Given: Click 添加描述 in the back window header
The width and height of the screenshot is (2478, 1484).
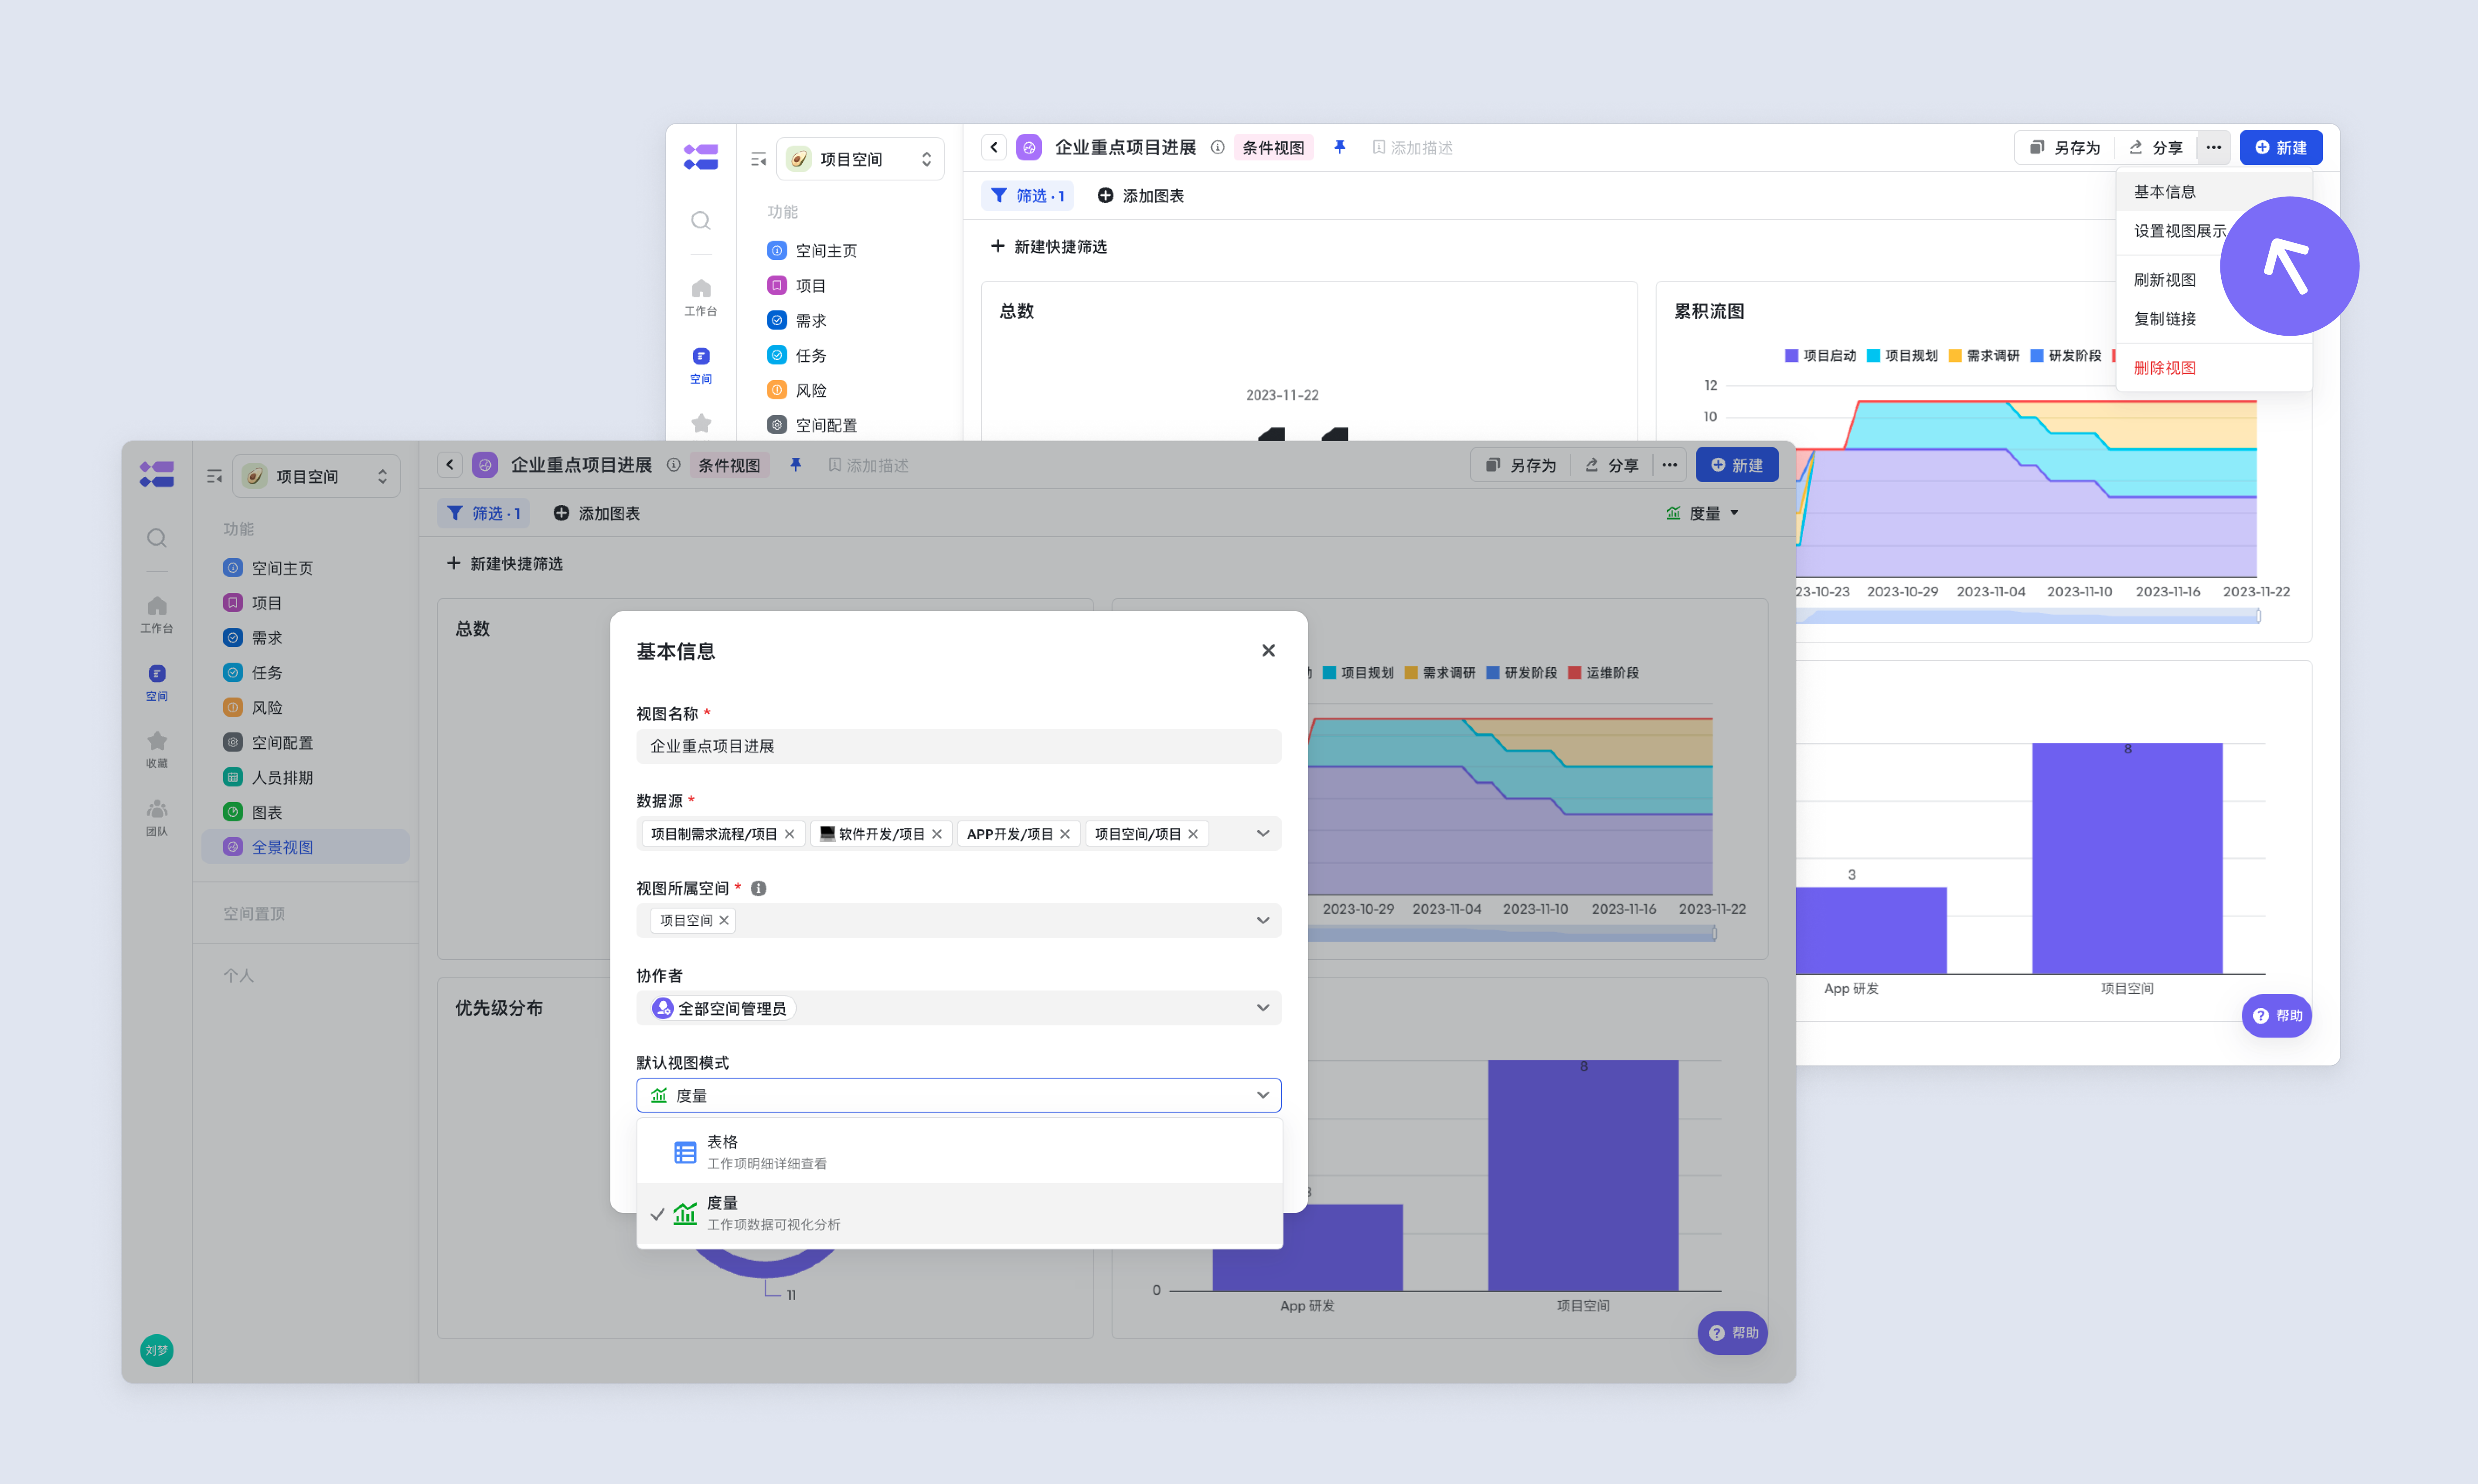Looking at the screenshot, I should [x=1412, y=147].
